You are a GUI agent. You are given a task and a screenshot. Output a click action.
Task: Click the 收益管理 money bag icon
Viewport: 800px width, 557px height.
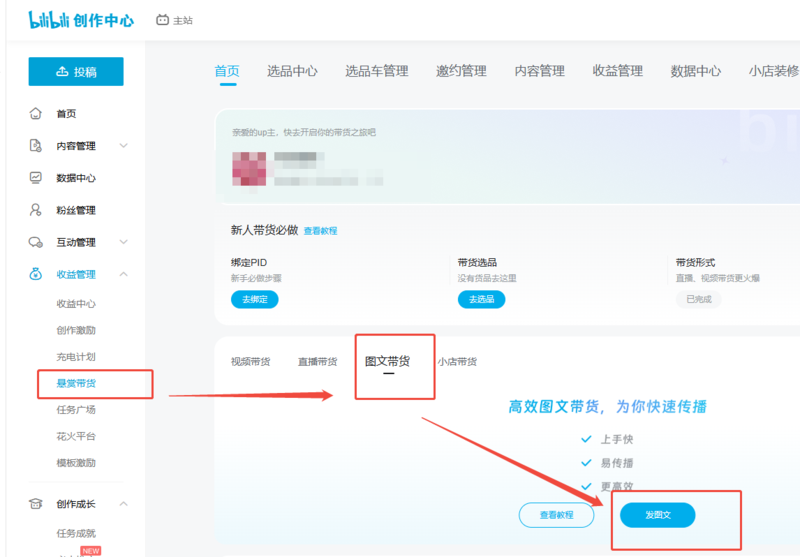(35, 274)
